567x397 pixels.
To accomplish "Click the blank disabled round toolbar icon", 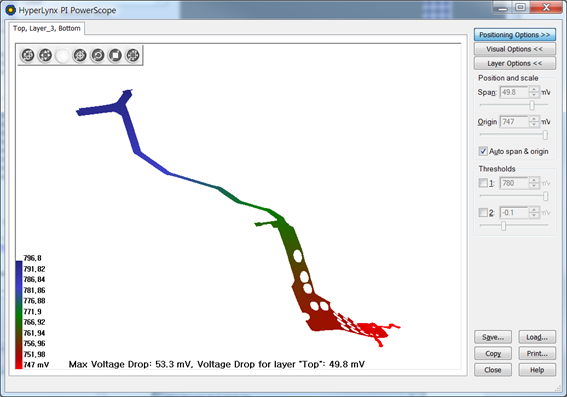I will (x=63, y=55).
